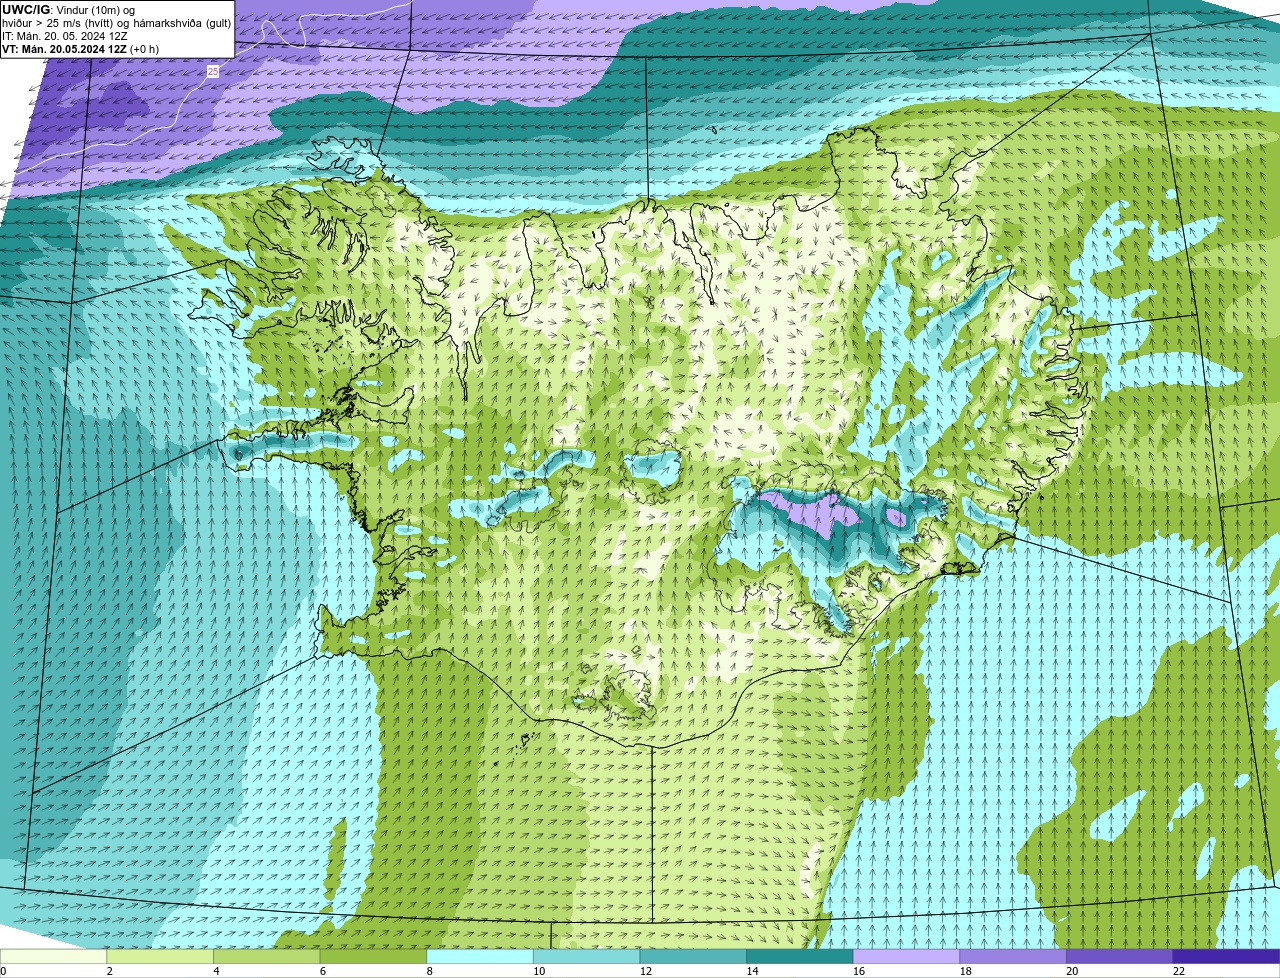Click the 12–14 m/s teal legend swatch

click(x=693, y=956)
